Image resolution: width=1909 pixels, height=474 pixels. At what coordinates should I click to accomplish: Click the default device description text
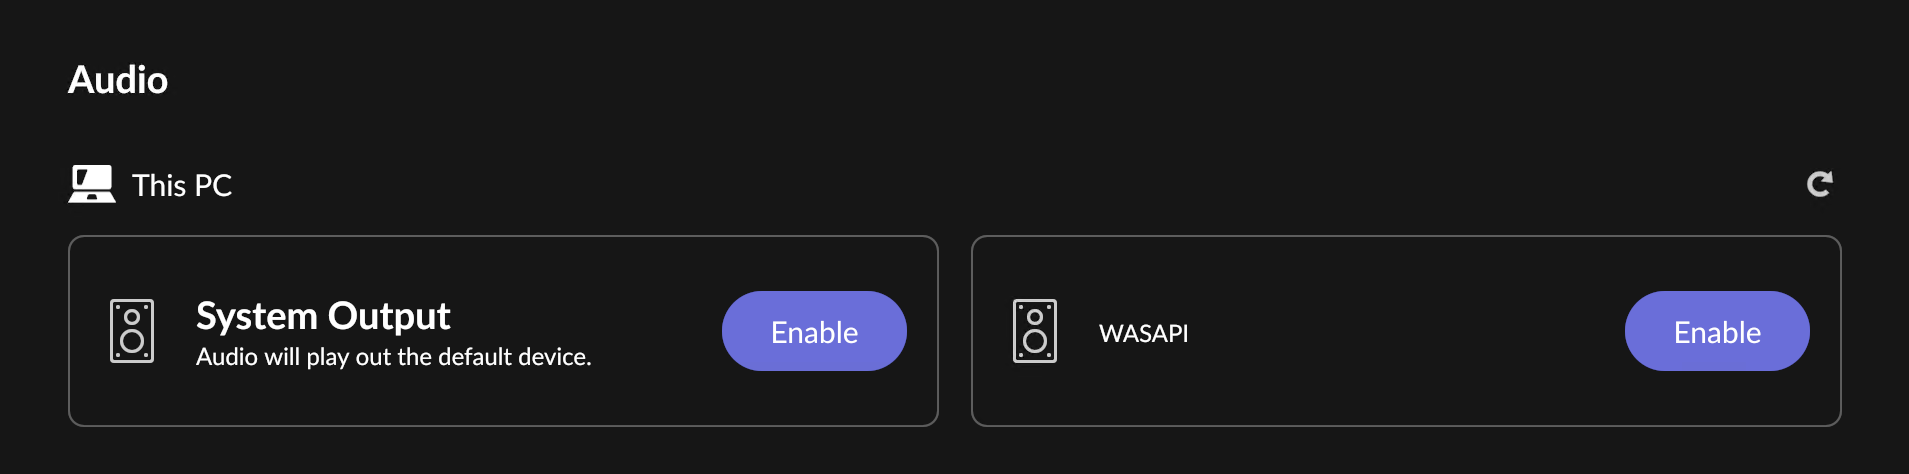point(394,357)
